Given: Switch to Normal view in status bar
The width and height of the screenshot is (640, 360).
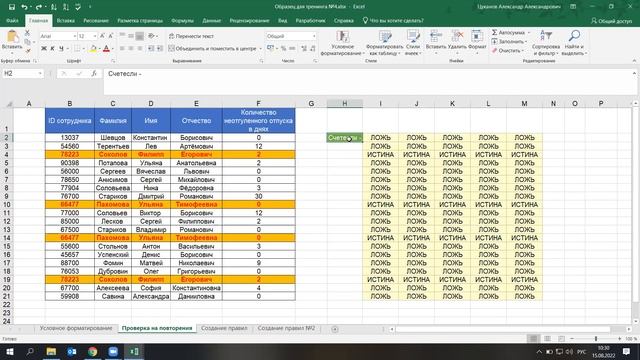Looking at the screenshot, I should click(533, 339).
